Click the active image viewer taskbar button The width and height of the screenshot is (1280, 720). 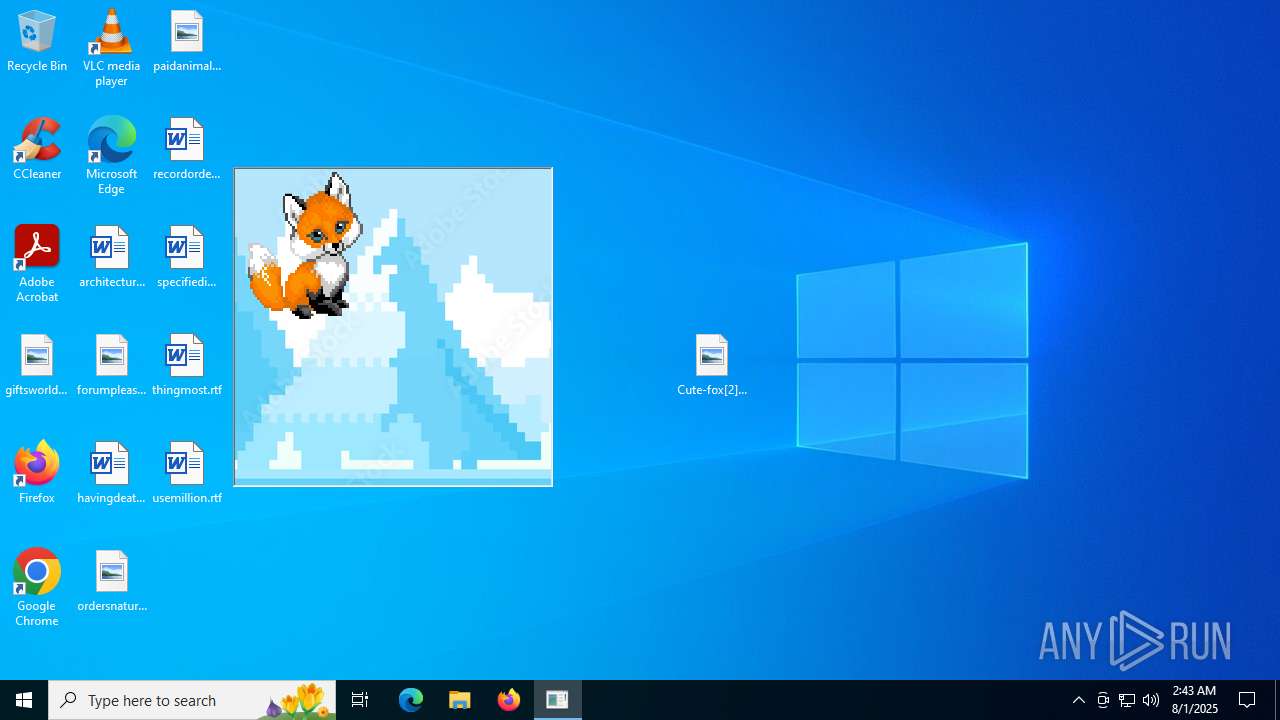pyautogui.click(x=558, y=700)
